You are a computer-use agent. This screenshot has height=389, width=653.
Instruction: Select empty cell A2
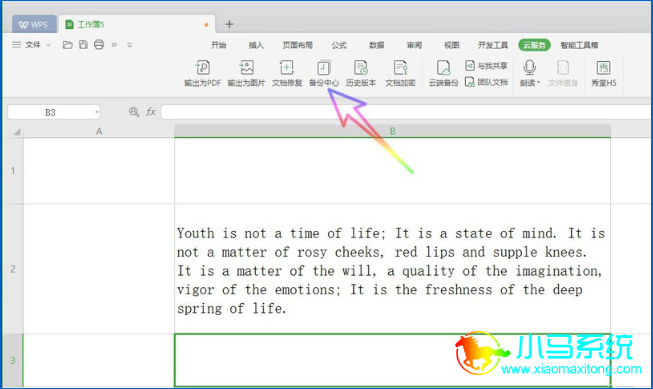(99, 269)
